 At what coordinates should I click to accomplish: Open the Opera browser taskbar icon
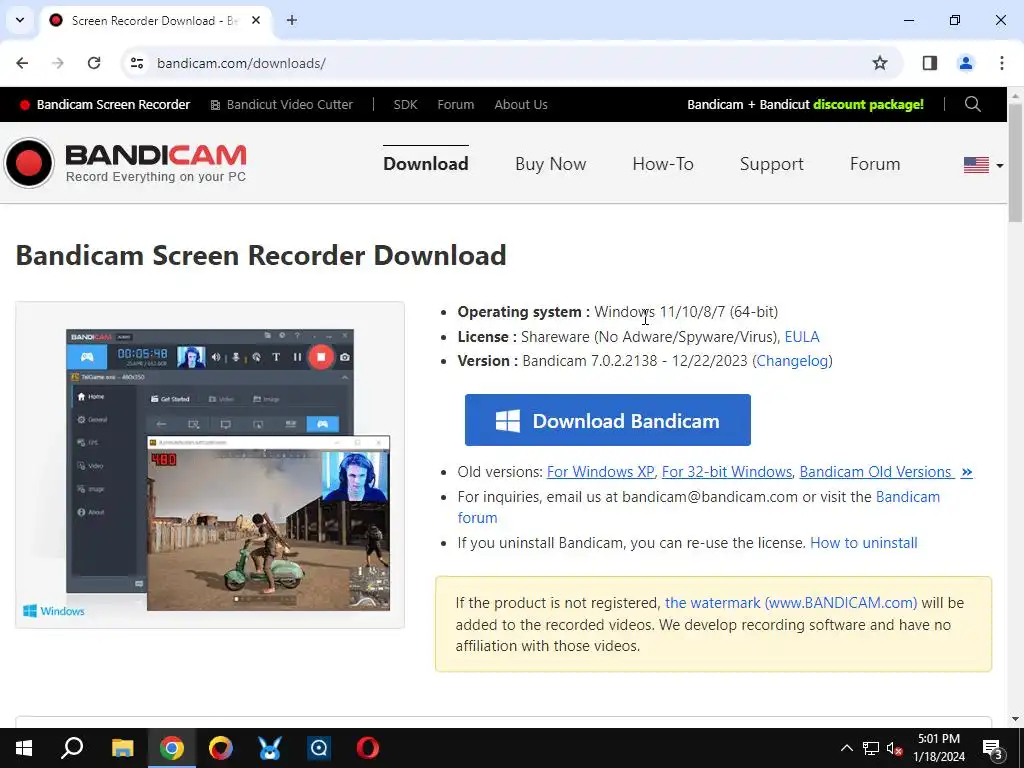[x=368, y=748]
